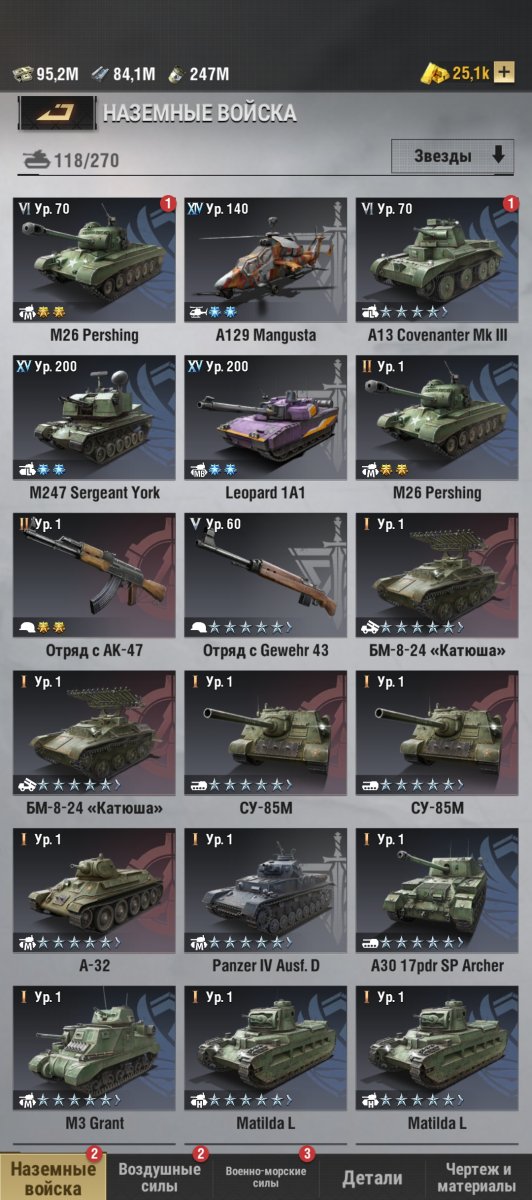Viewport: 532px width, 1200px height.
Task: Open the Детали tab
Action: (x=372, y=1178)
